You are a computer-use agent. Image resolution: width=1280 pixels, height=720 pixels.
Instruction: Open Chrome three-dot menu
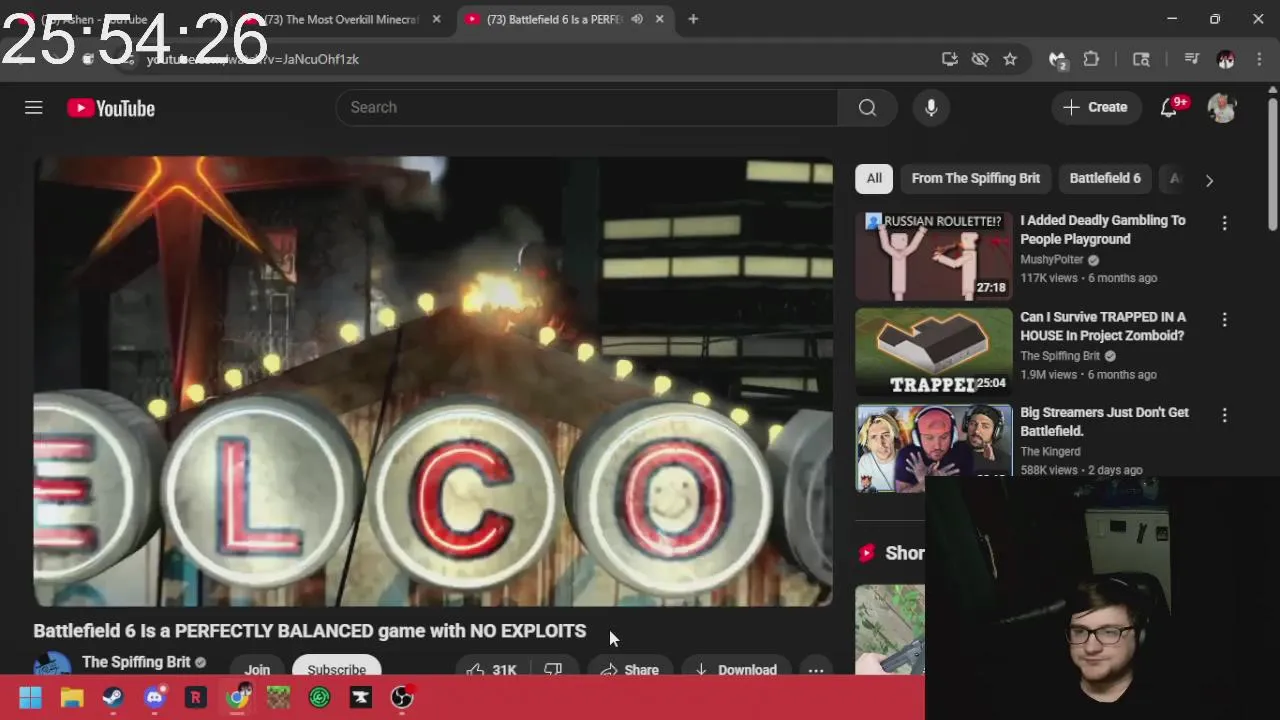(x=1257, y=59)
